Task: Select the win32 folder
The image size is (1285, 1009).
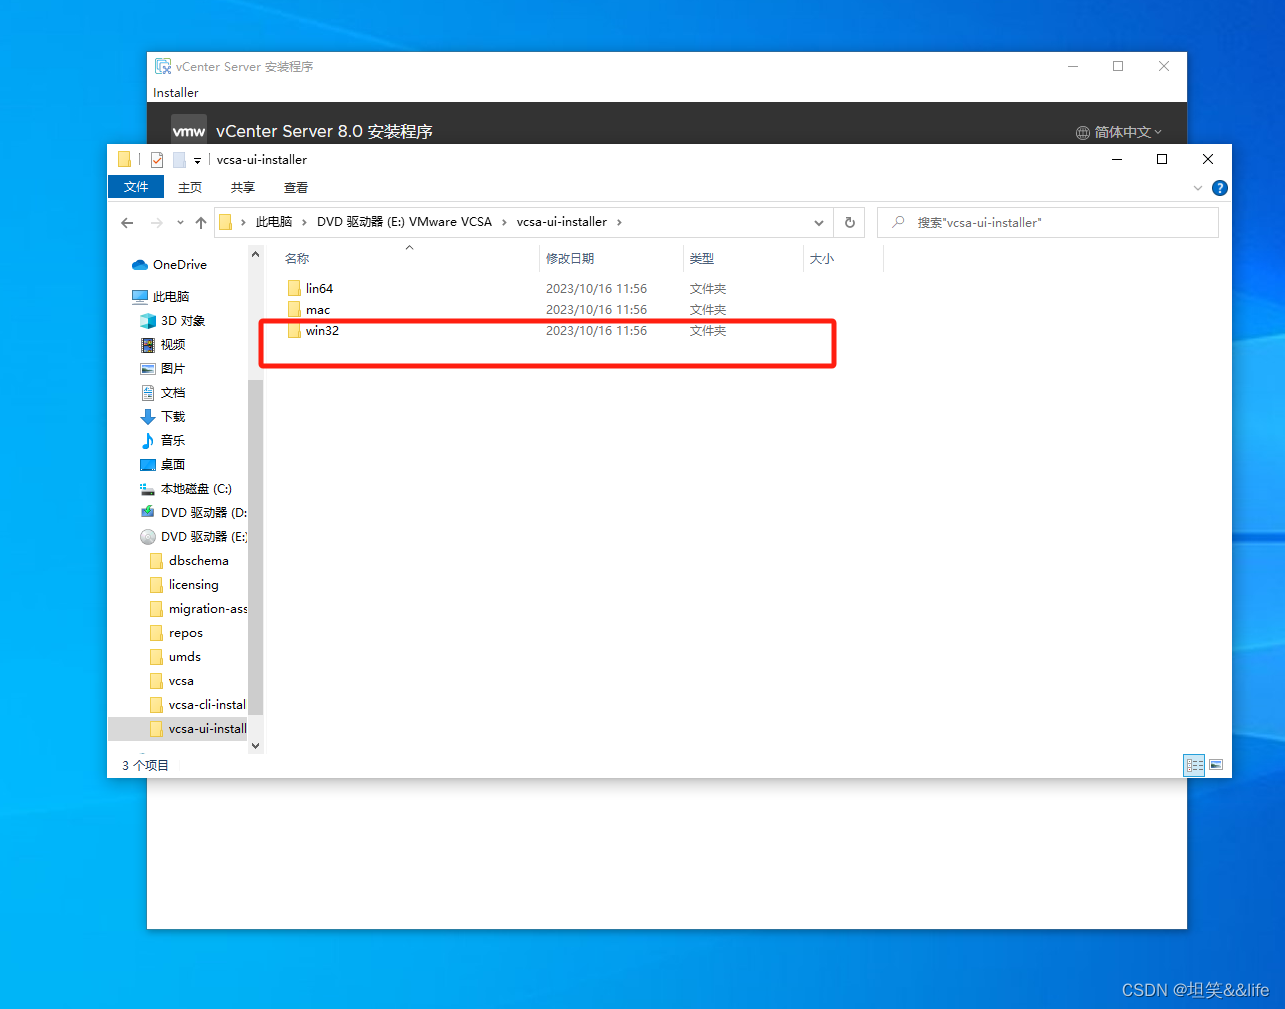Action: 322,330
